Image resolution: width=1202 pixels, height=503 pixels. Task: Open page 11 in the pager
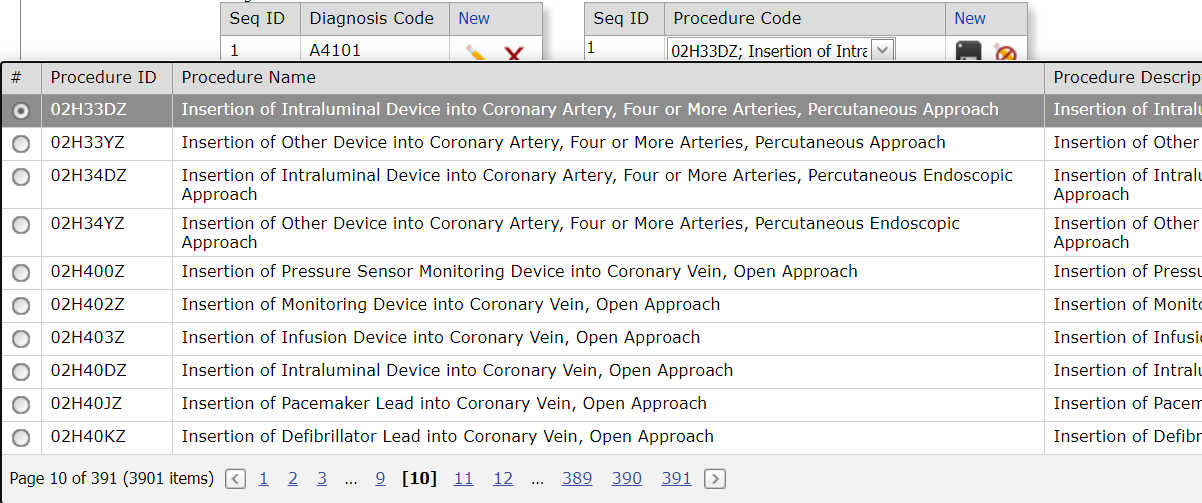pyautogui.click(x=463, y=479)
